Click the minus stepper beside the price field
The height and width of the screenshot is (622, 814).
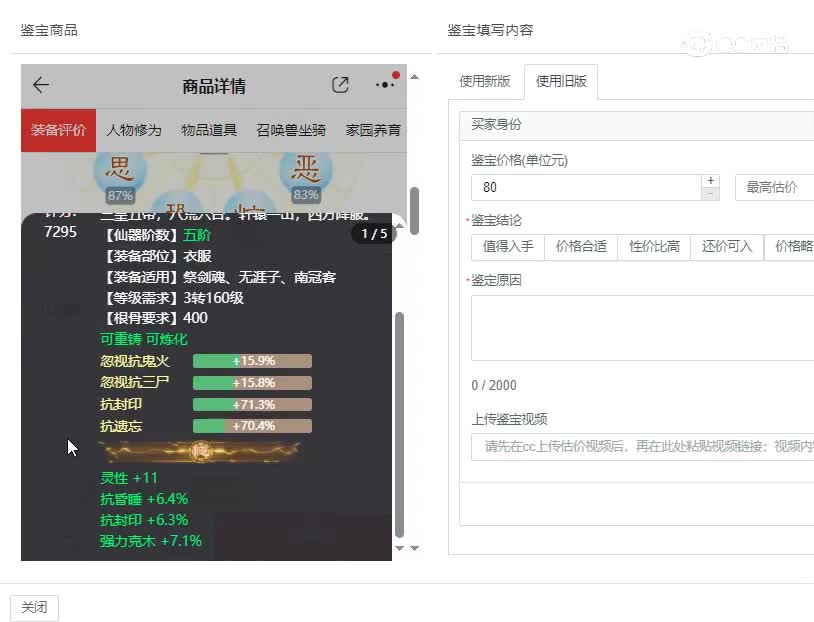click(x=709, y=192)
